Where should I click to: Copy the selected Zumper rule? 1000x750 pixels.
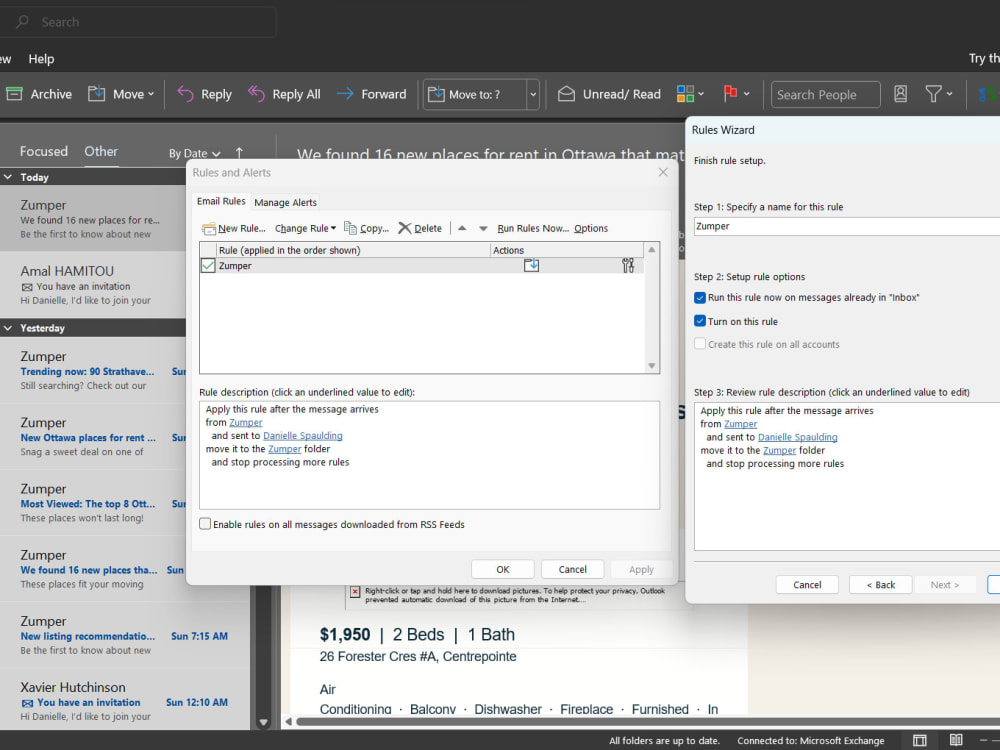coord(366,228)
